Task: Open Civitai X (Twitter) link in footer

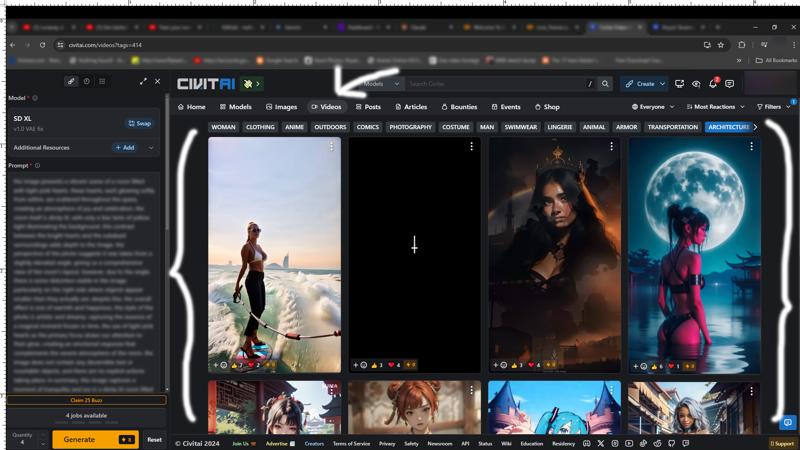Action: coord(601,443)
